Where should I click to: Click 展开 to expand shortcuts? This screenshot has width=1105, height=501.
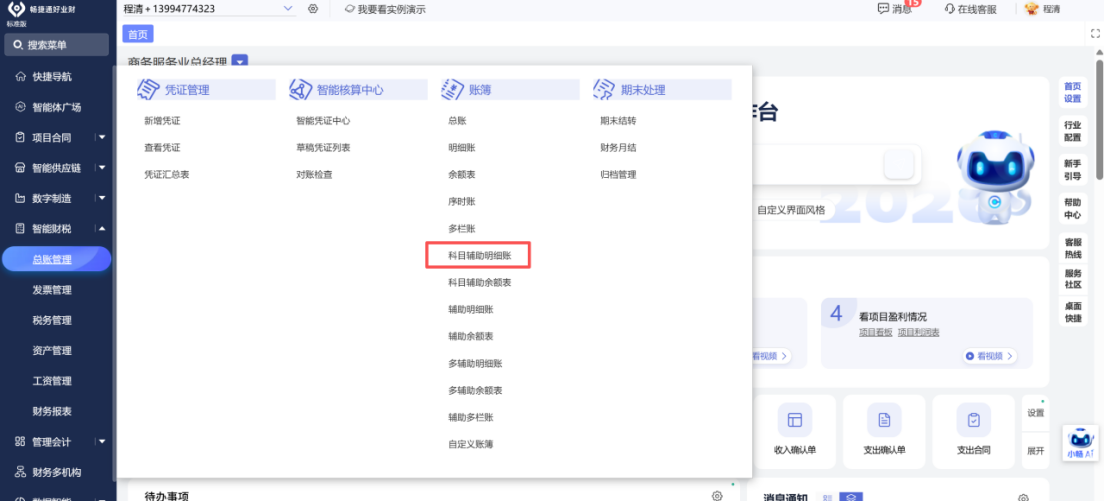pyautogui.click(x=1035, y=451)
